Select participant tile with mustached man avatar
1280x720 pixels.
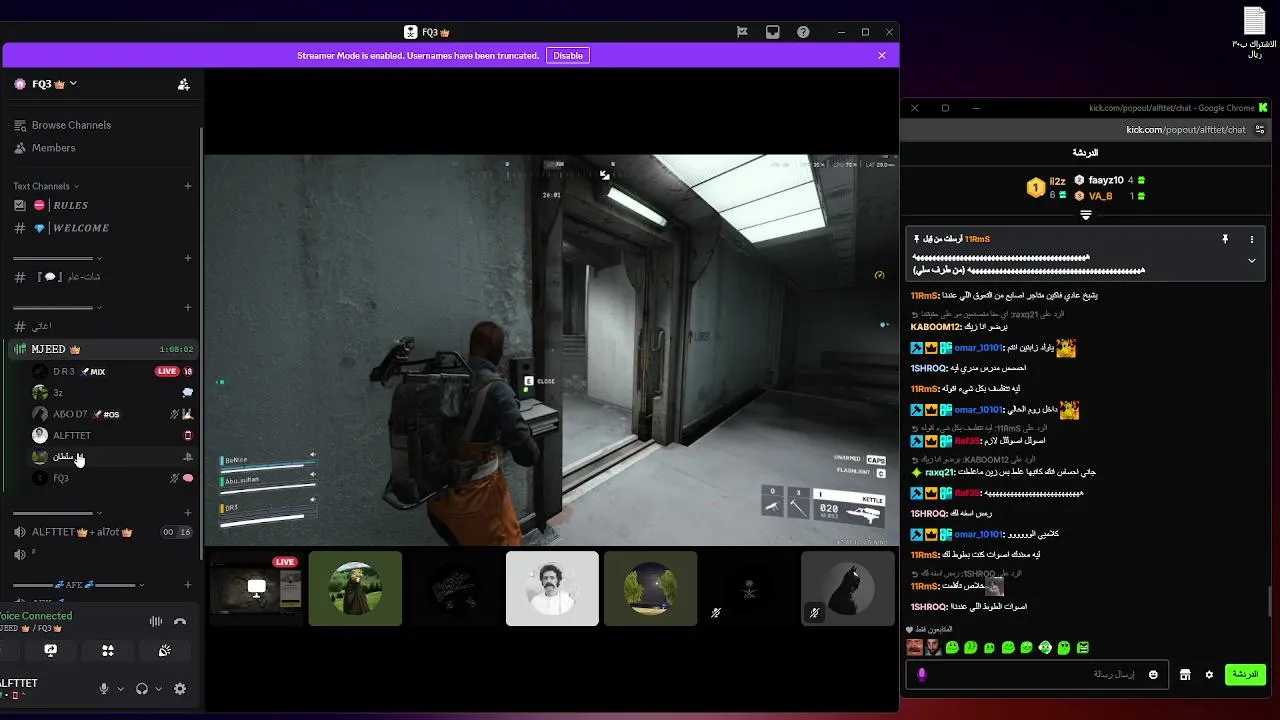552,589
